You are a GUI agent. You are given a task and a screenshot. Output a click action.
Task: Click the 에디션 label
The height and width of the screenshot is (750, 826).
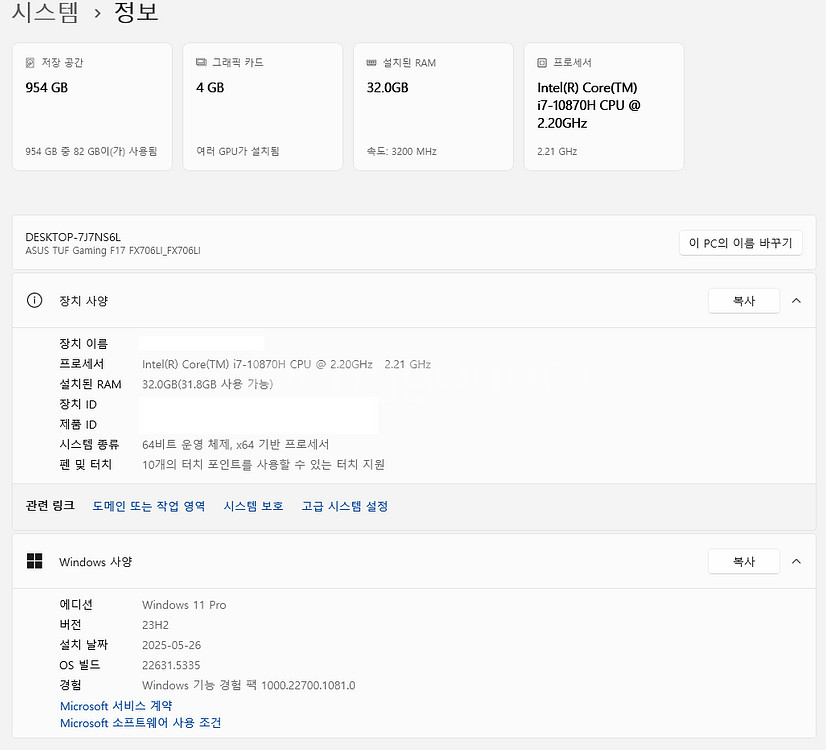click(76, 605)
